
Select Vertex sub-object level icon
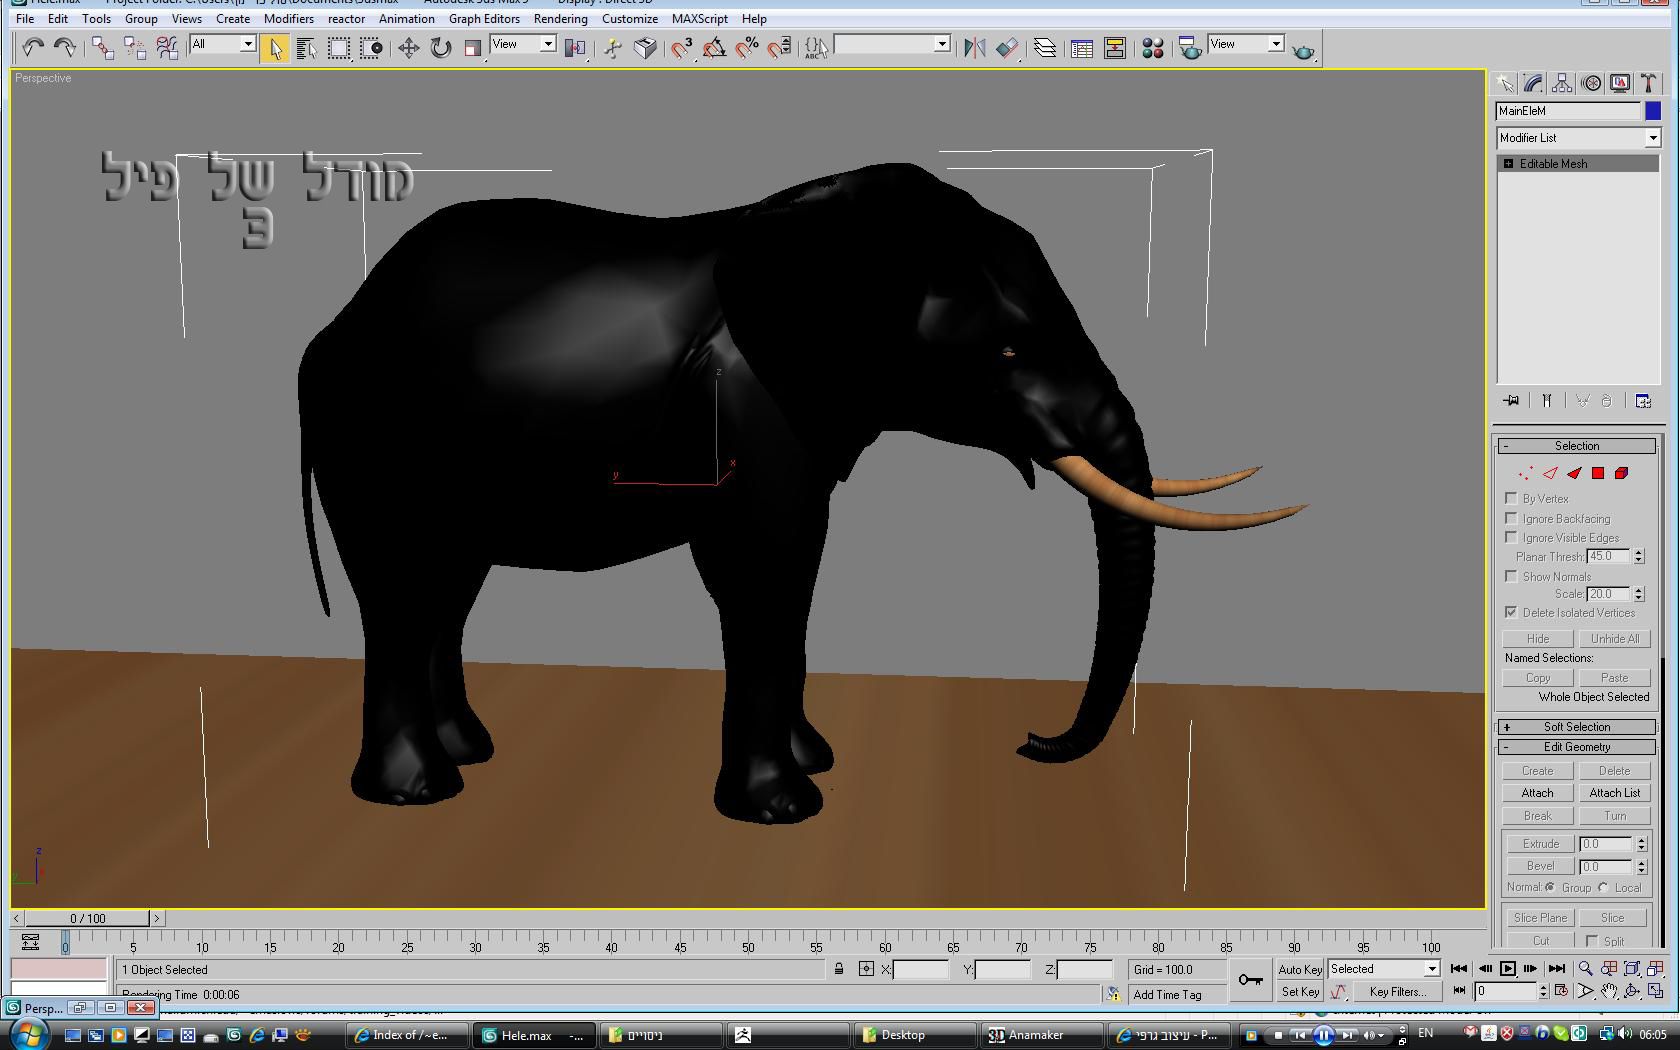tap(1526, 473)
